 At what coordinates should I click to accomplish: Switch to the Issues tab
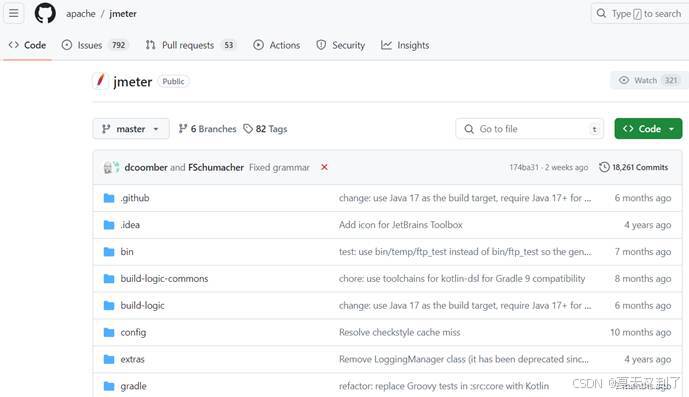pos(95,45)
